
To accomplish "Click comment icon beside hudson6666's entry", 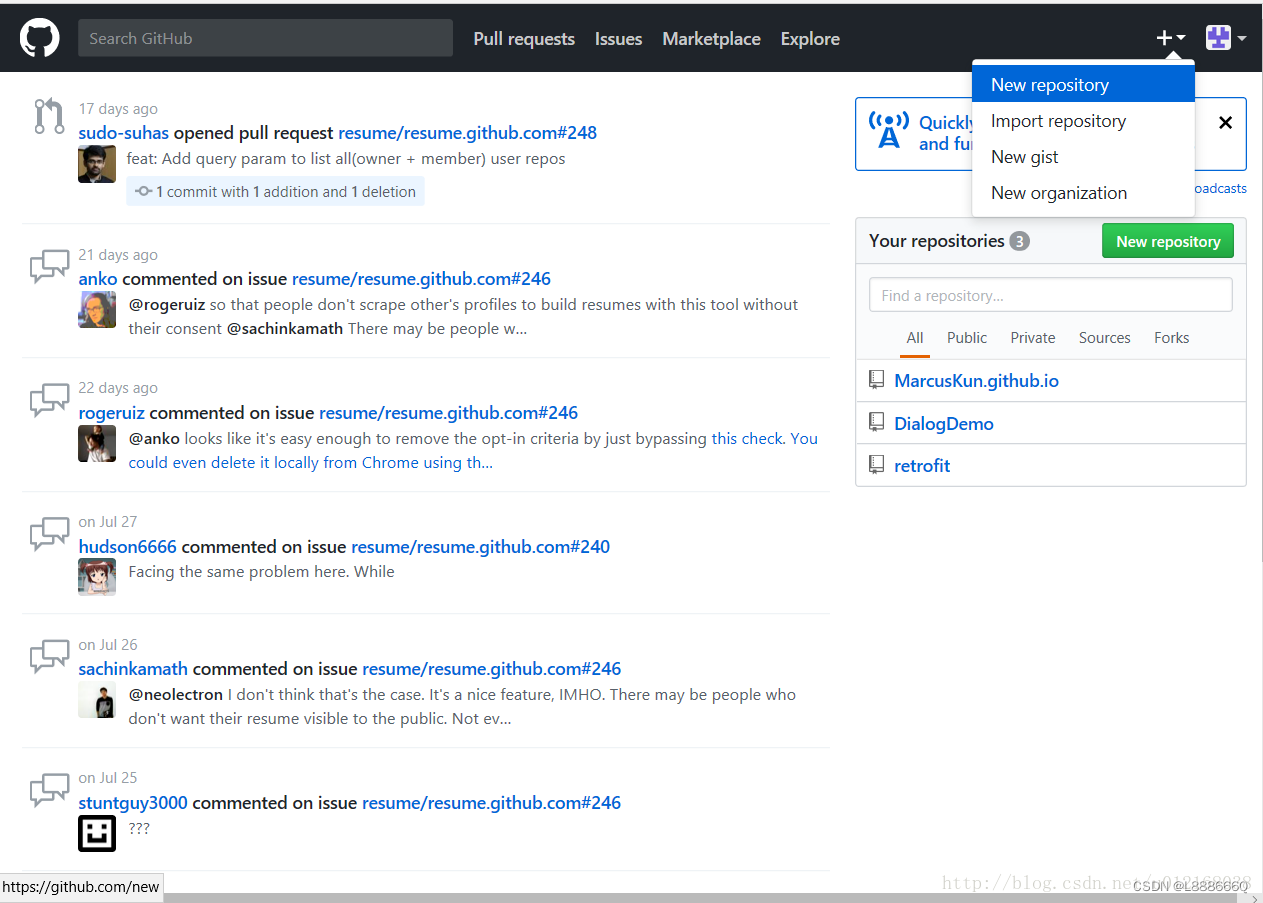I will [x=49, y=533].
